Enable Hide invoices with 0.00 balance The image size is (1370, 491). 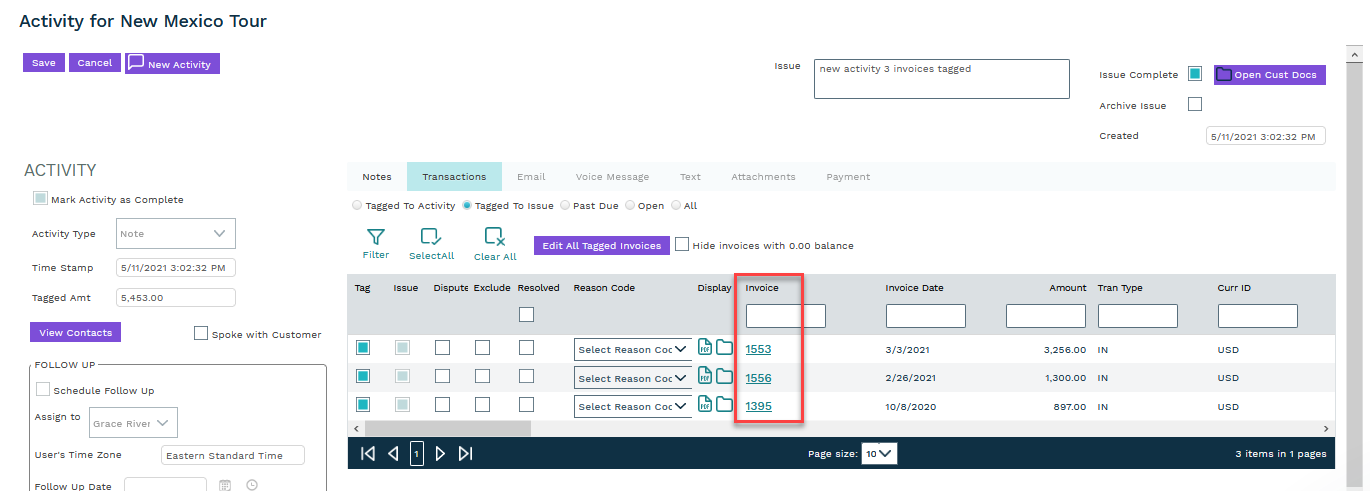pos(682,245)
